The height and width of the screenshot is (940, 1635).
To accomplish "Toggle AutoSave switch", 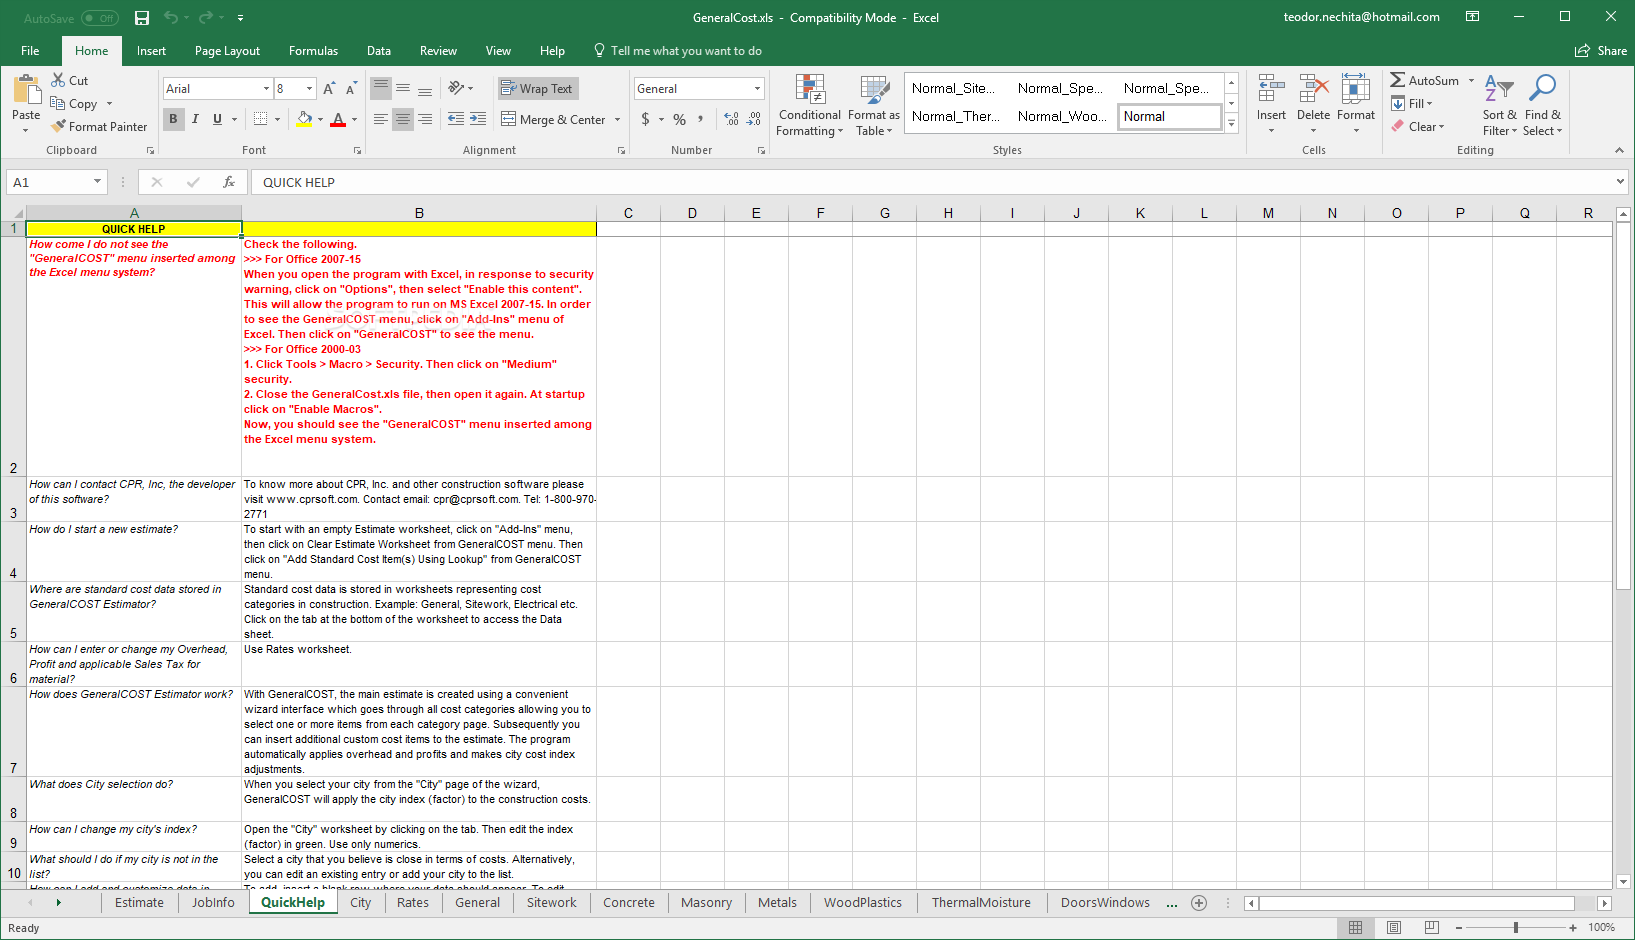I will 99,18.
